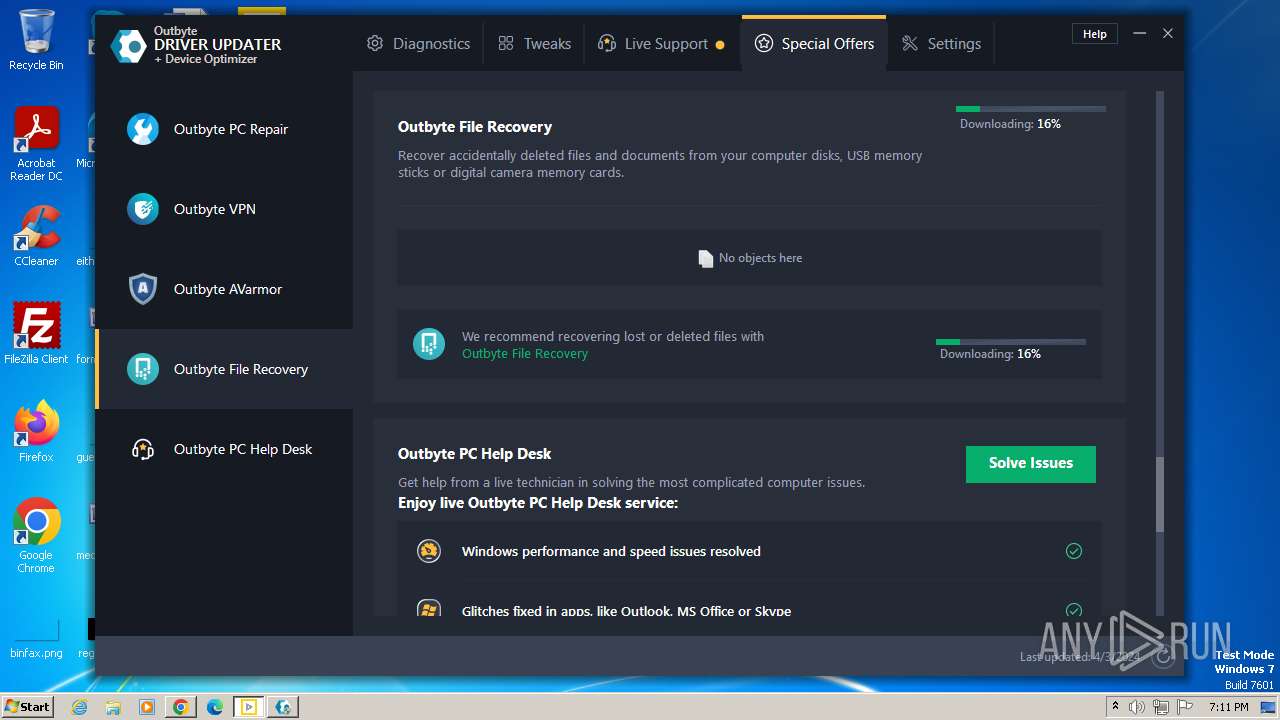Image resolution: width=1280 pixels, height=720 pixels.
Task: Click the top File Recovery download progress bar
Action: pos(1031,108)
